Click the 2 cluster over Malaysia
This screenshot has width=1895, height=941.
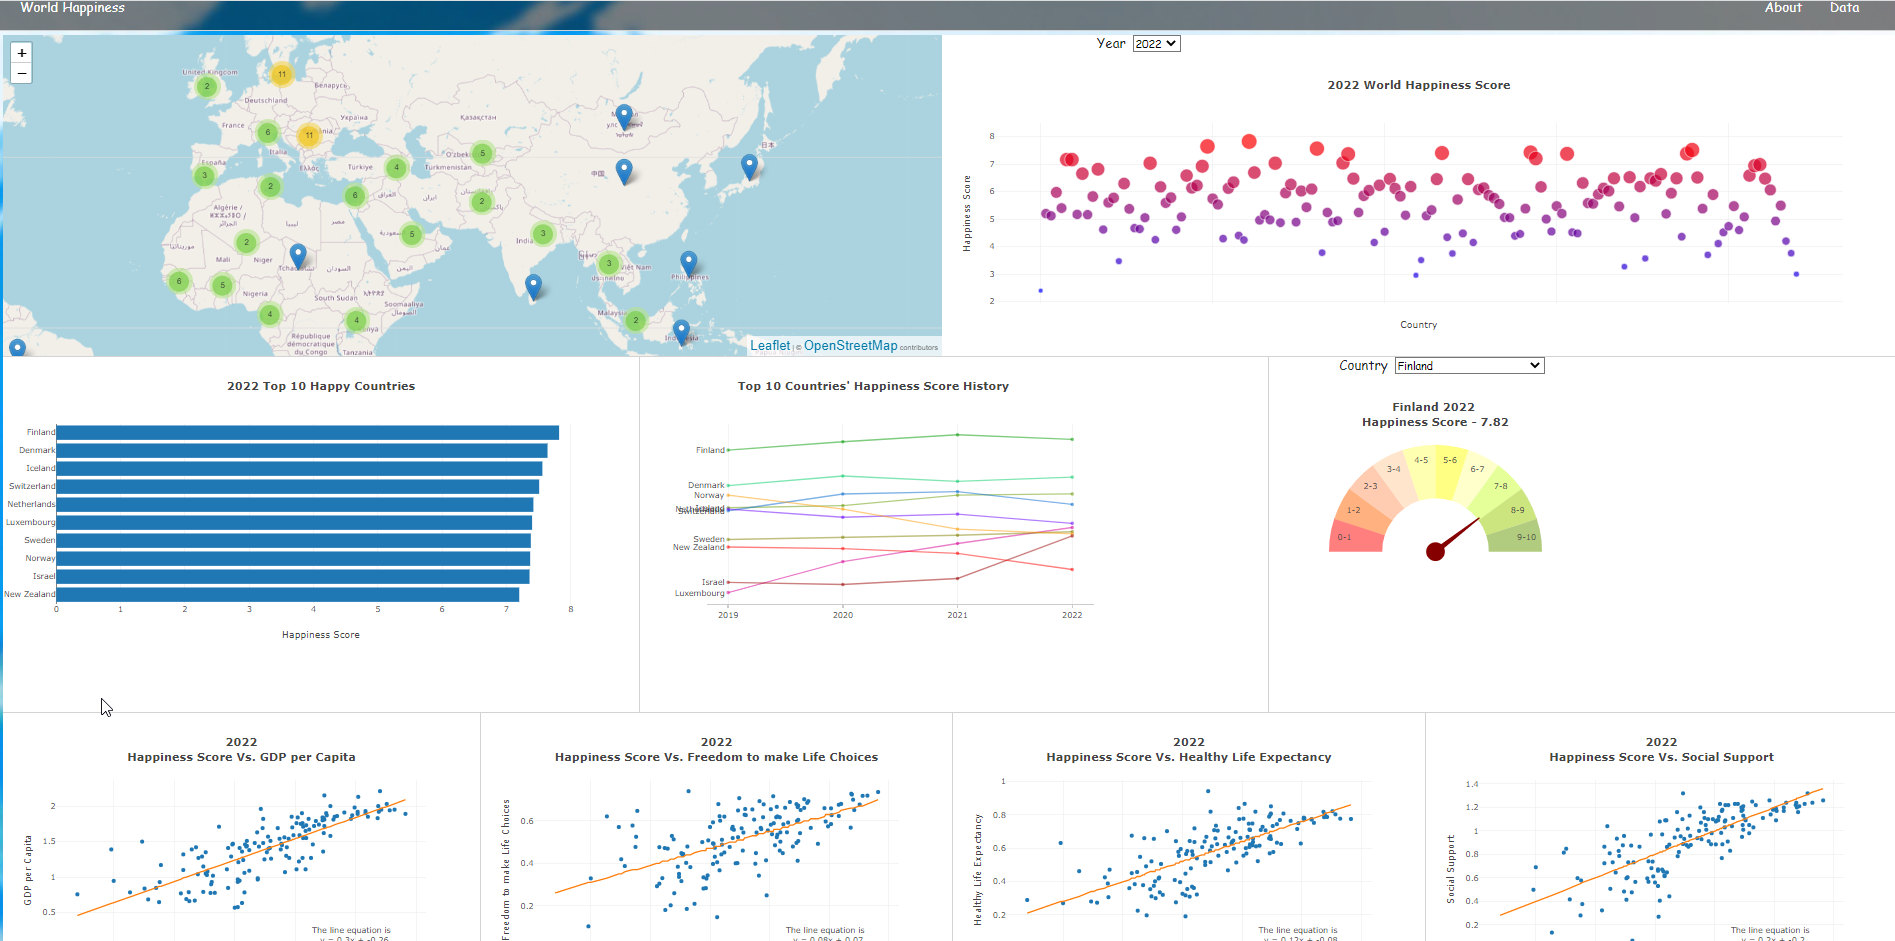tap(636, 320)
